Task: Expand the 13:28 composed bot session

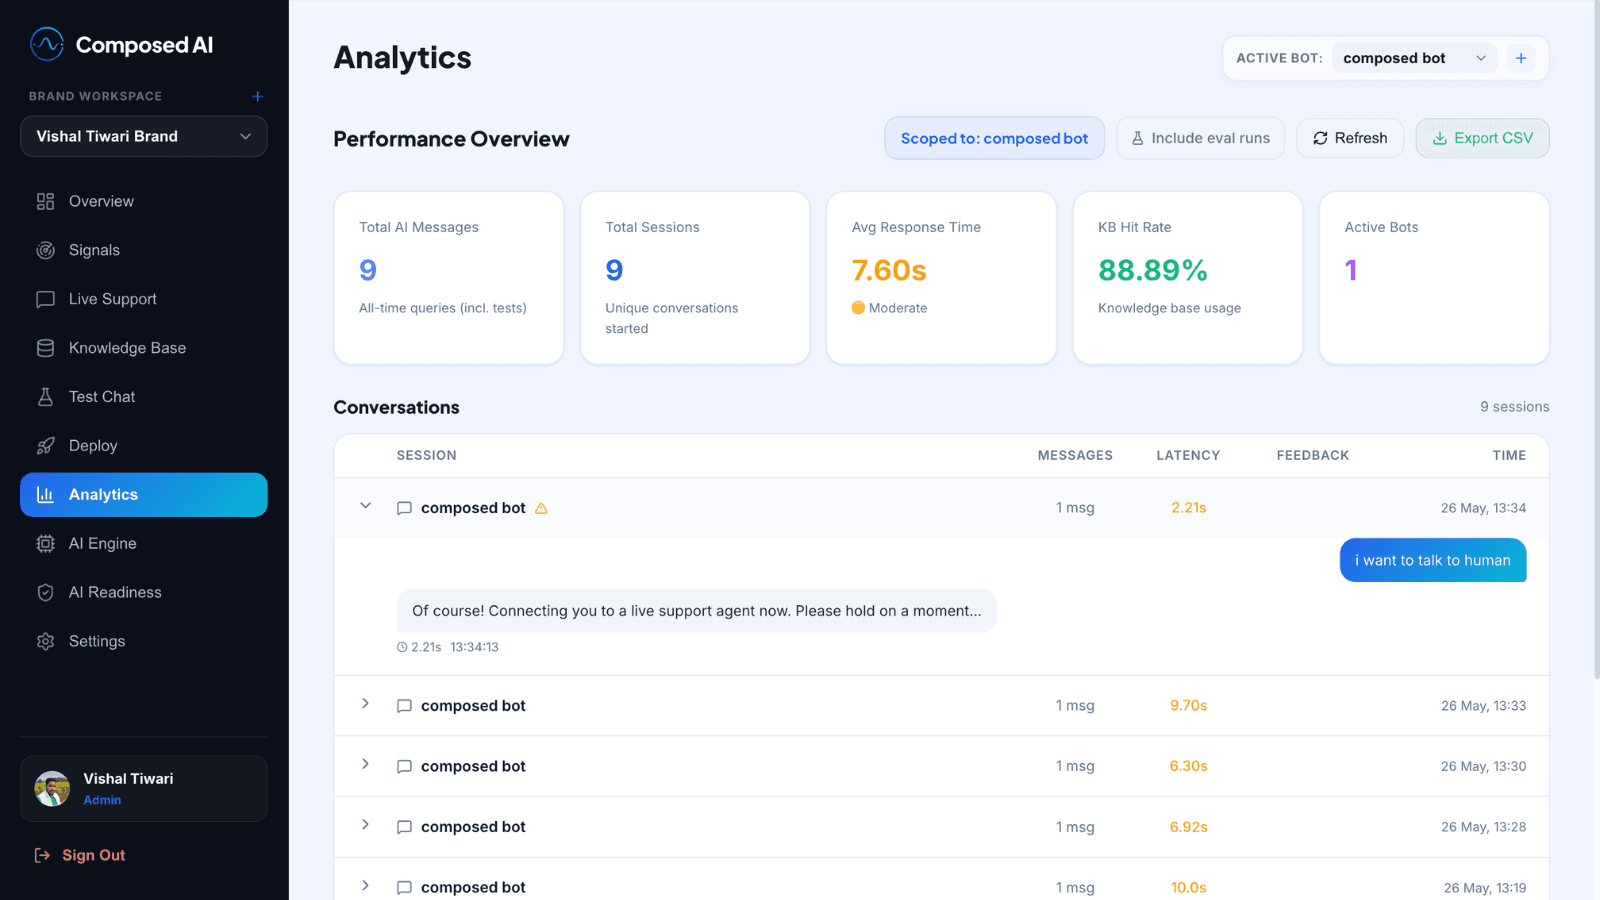Action: [x=365, y=825]
